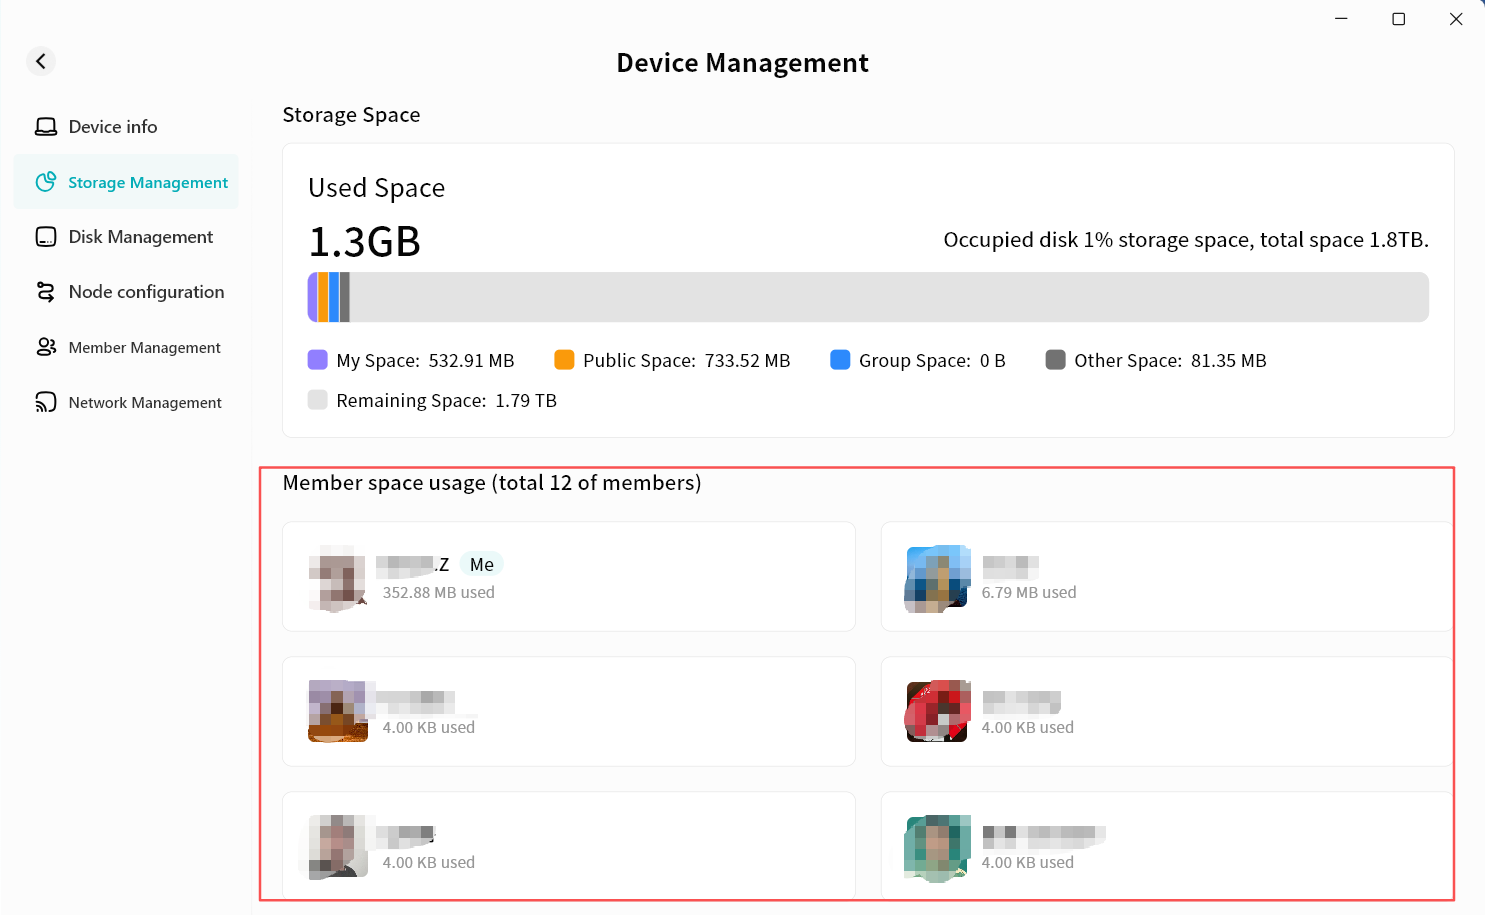Click the orange Public Space swatch

(564, 360)
